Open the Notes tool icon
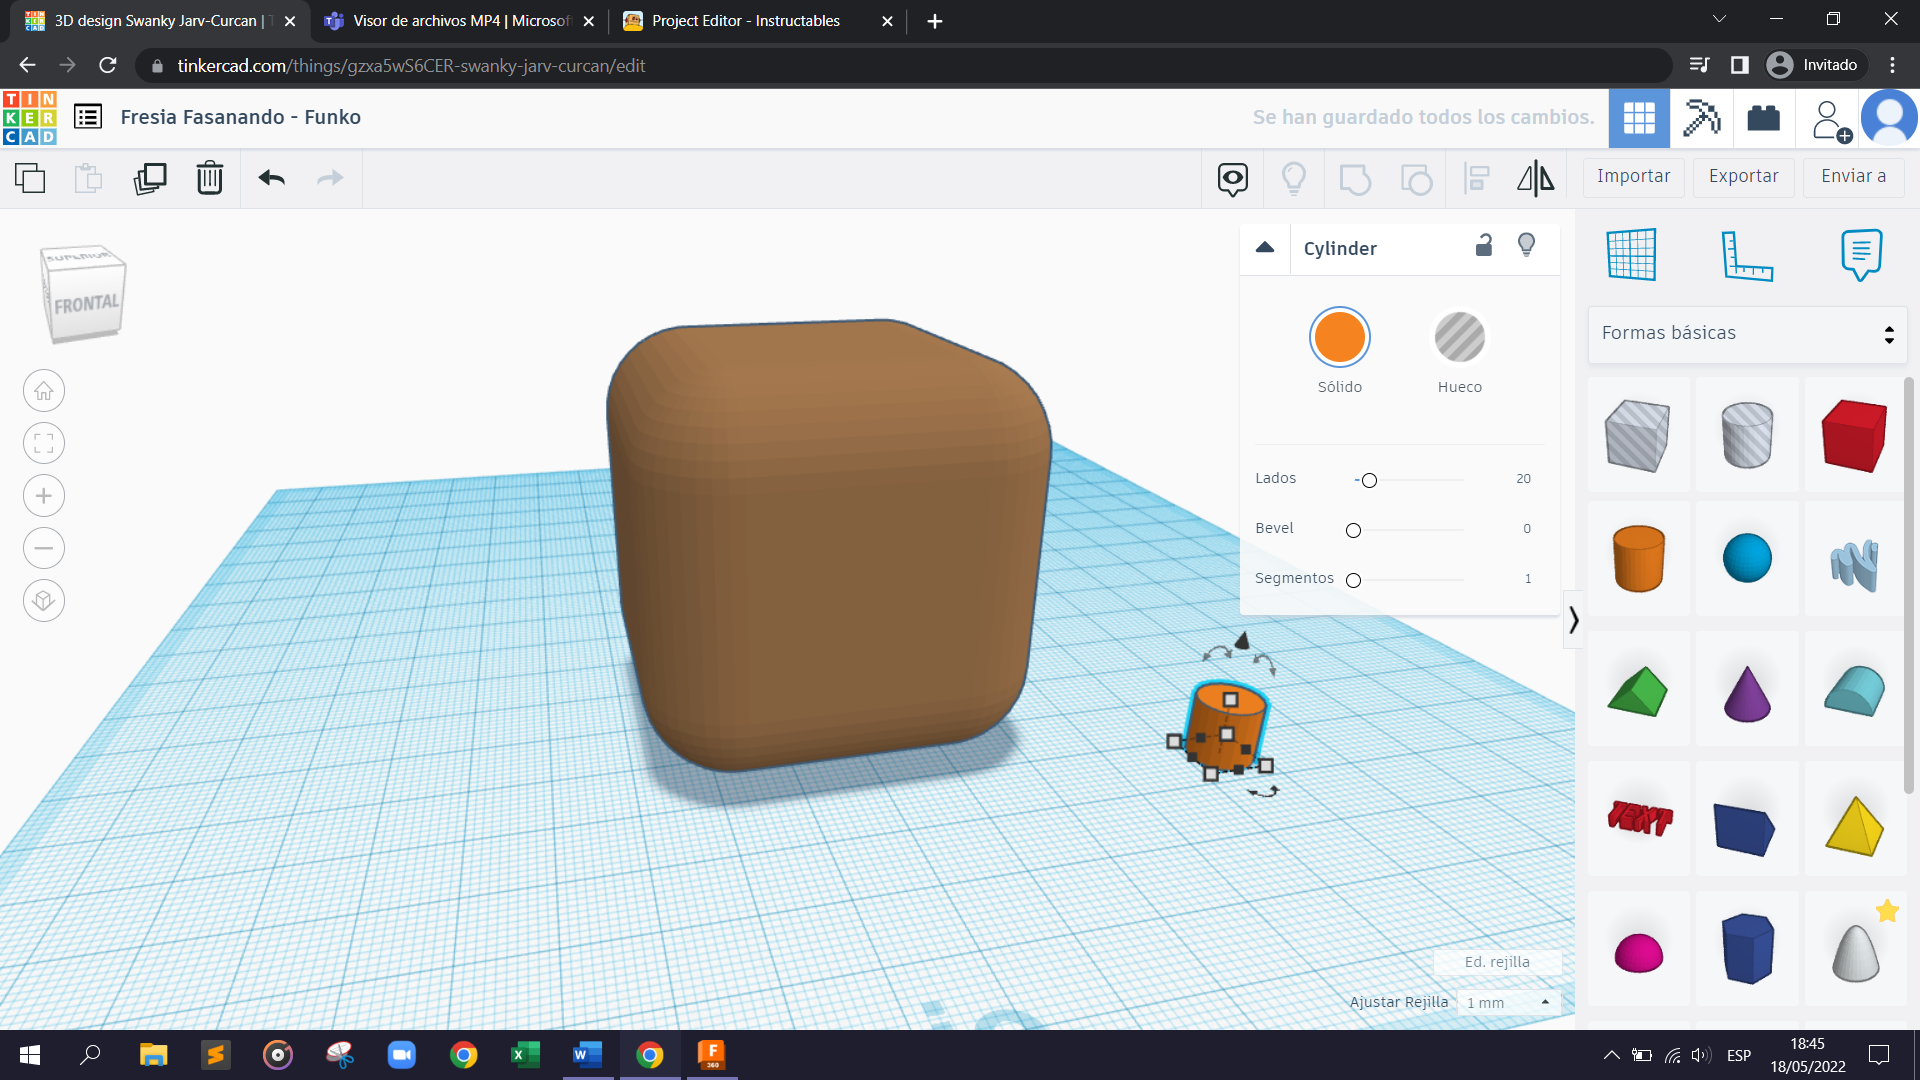The height and width of the screenshot is (1080, 1920). click(x=1861, y=254)
